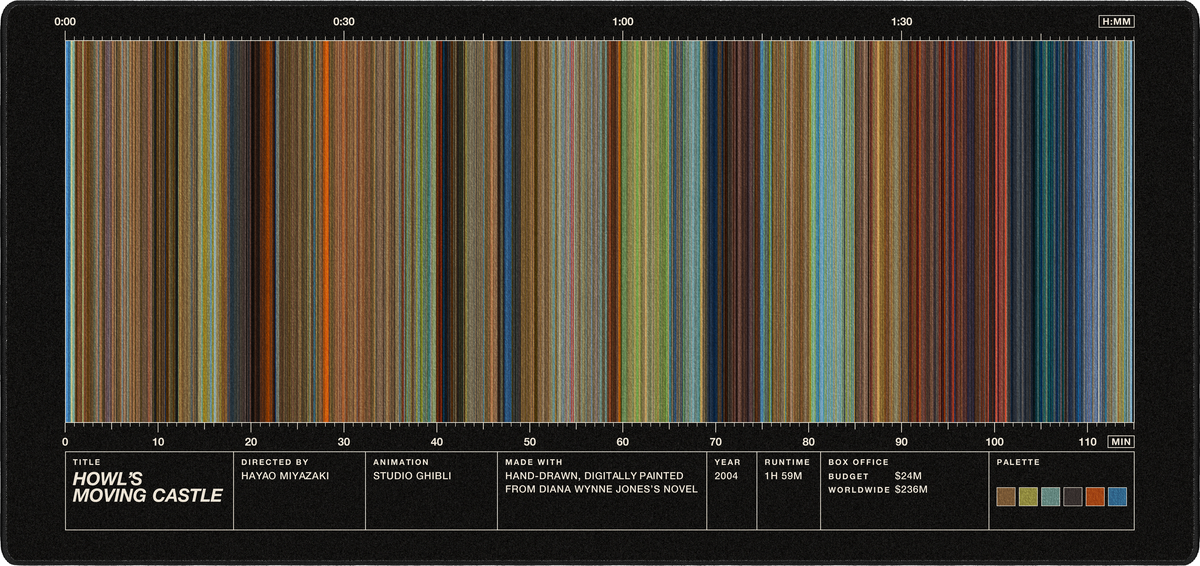Select minute label 70 on the bottom axis
Screen dimensions: 1200x566
tap(716, 441)
